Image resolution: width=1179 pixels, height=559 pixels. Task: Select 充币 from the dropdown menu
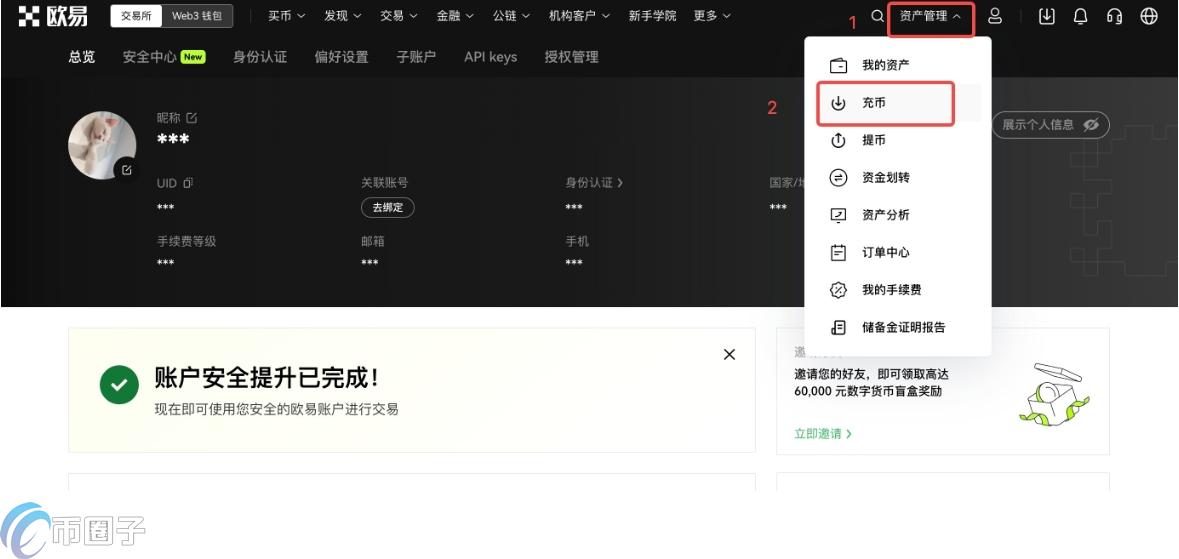pos(898,103)
